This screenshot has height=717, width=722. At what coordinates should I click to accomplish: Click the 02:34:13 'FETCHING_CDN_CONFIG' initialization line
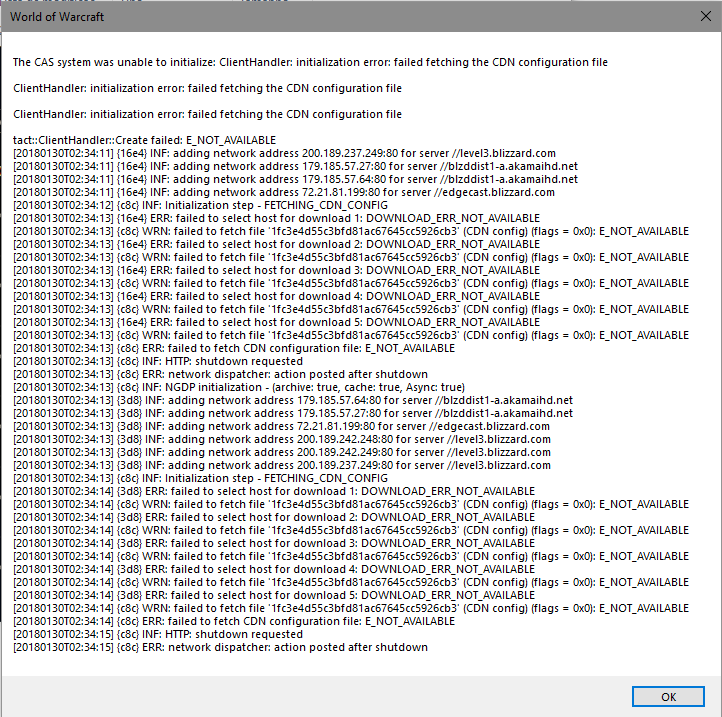[x=200, y=478]
